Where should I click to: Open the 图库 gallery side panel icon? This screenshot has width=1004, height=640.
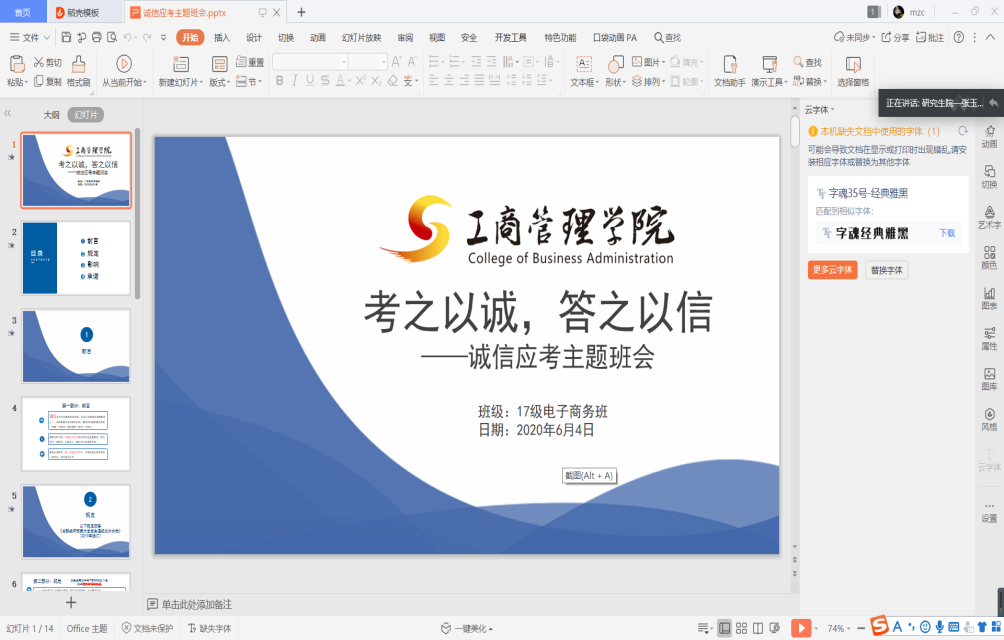tap(989, 379)
